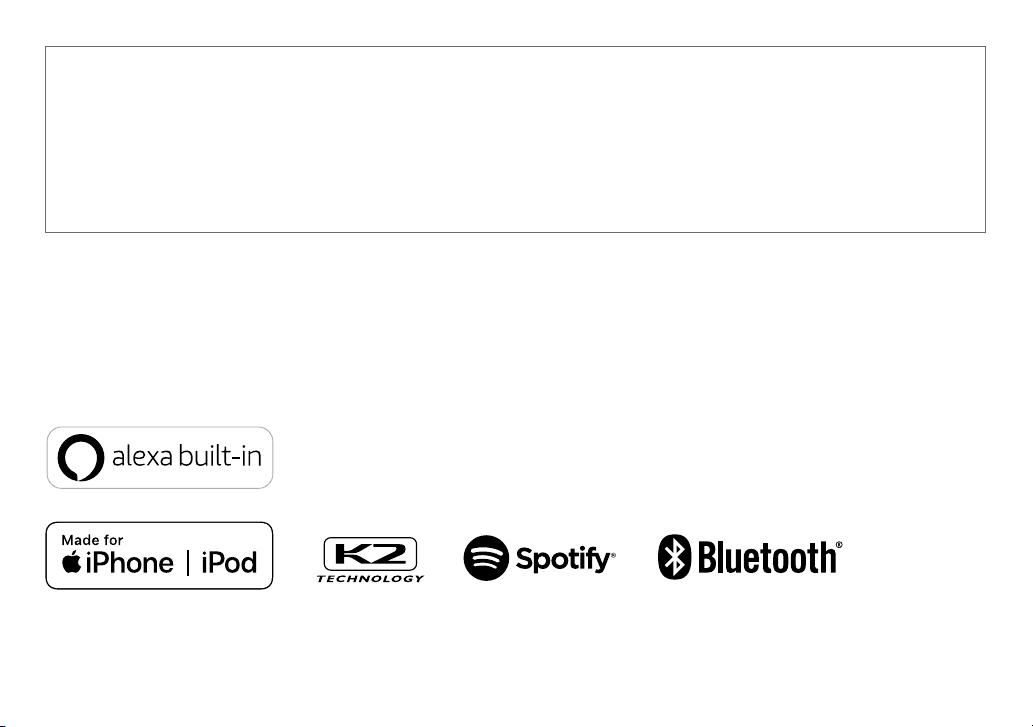Click the letter S in Spotify
Screen dimensions: 1033x727
click(524, 558)
